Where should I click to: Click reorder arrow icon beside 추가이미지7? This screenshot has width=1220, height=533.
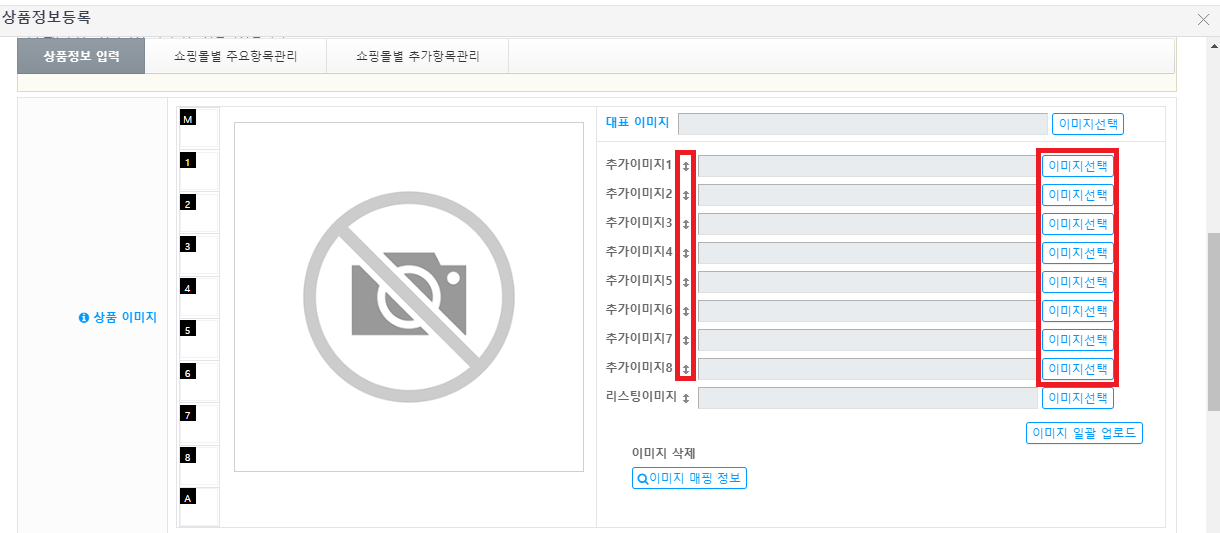click(x=686, y=341)
